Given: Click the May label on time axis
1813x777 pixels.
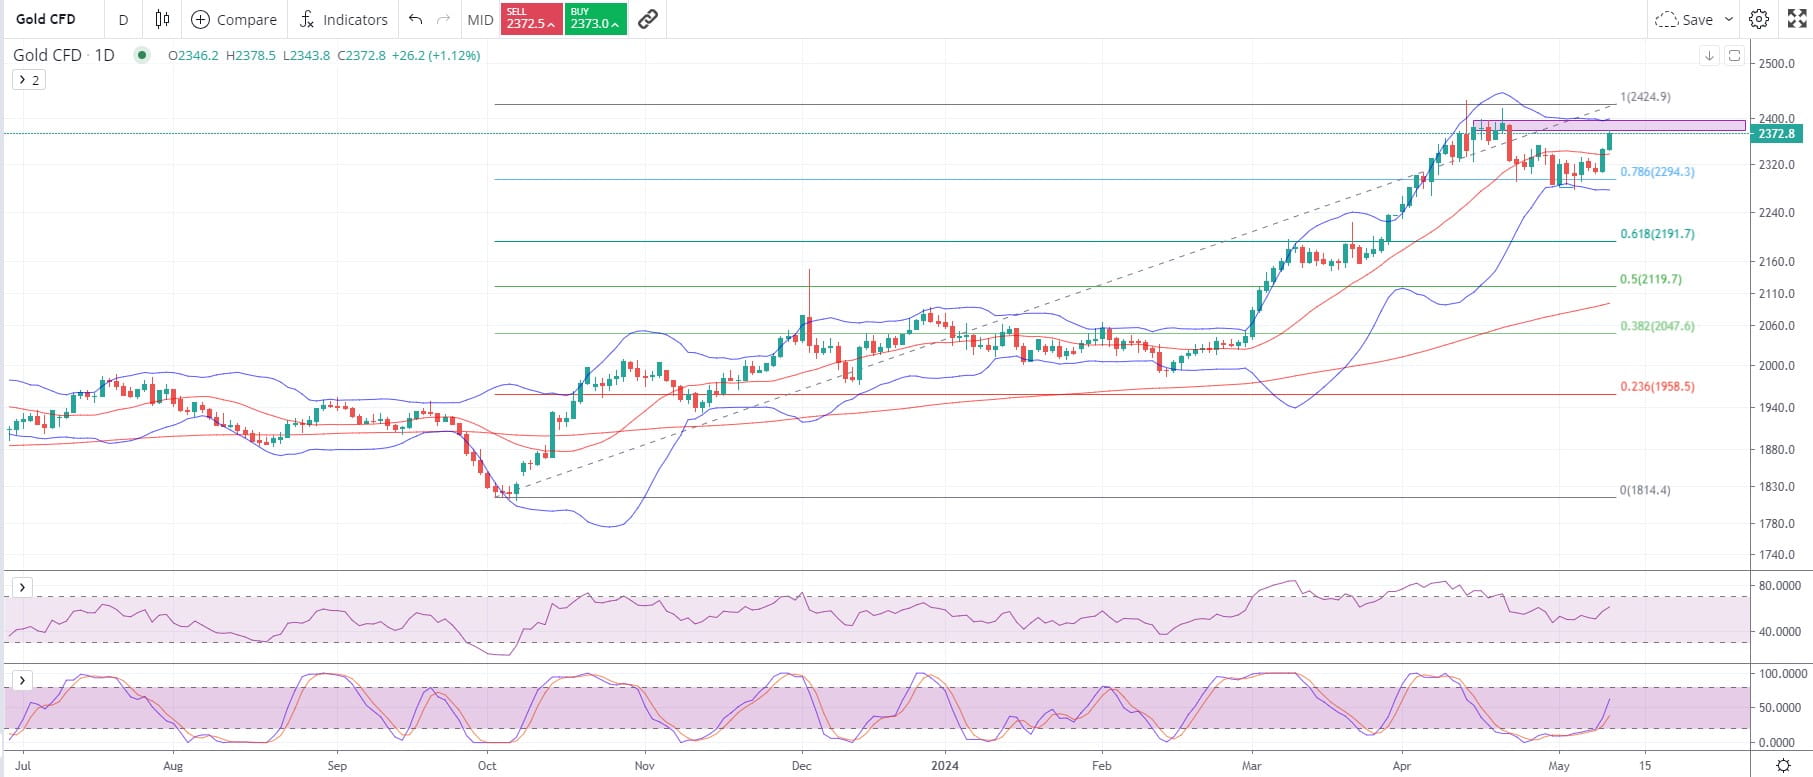Looking at the screenshot, I should pos(1559,766).
